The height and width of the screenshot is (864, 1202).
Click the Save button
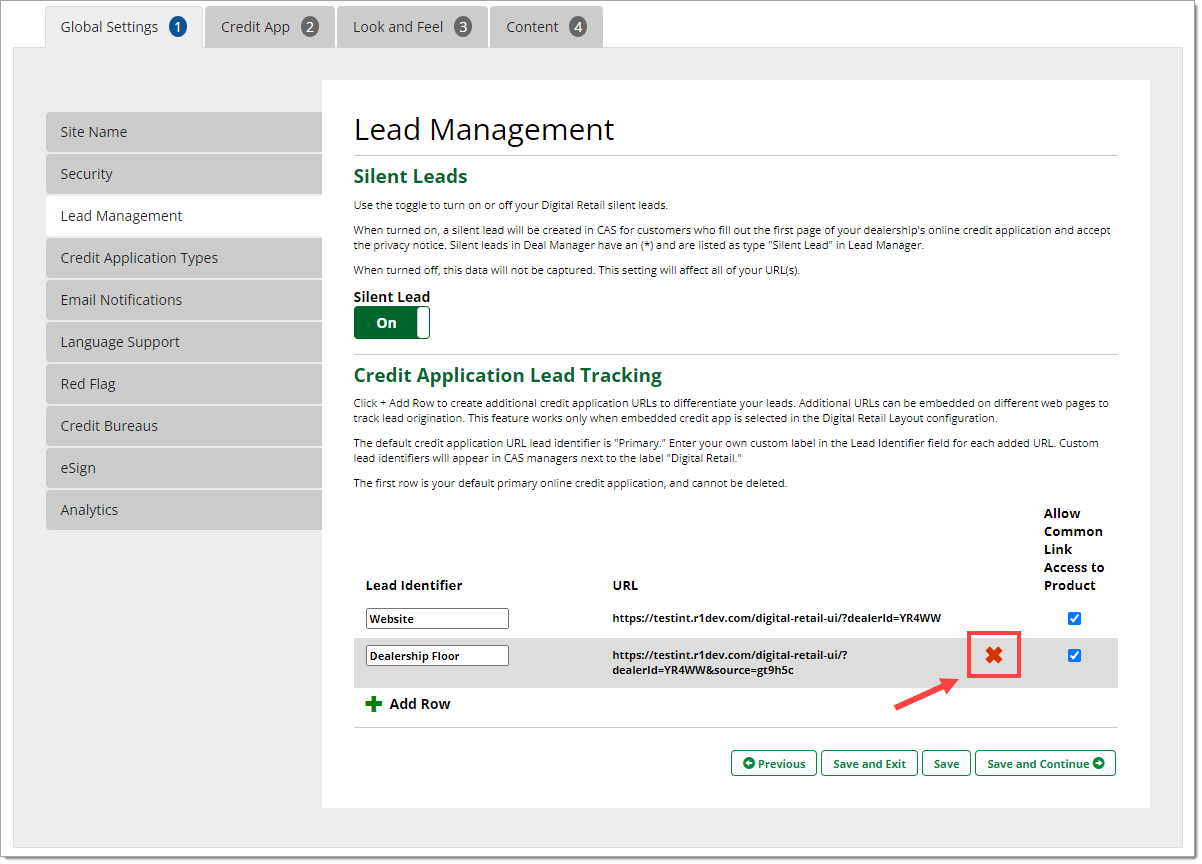coord(946,763)
